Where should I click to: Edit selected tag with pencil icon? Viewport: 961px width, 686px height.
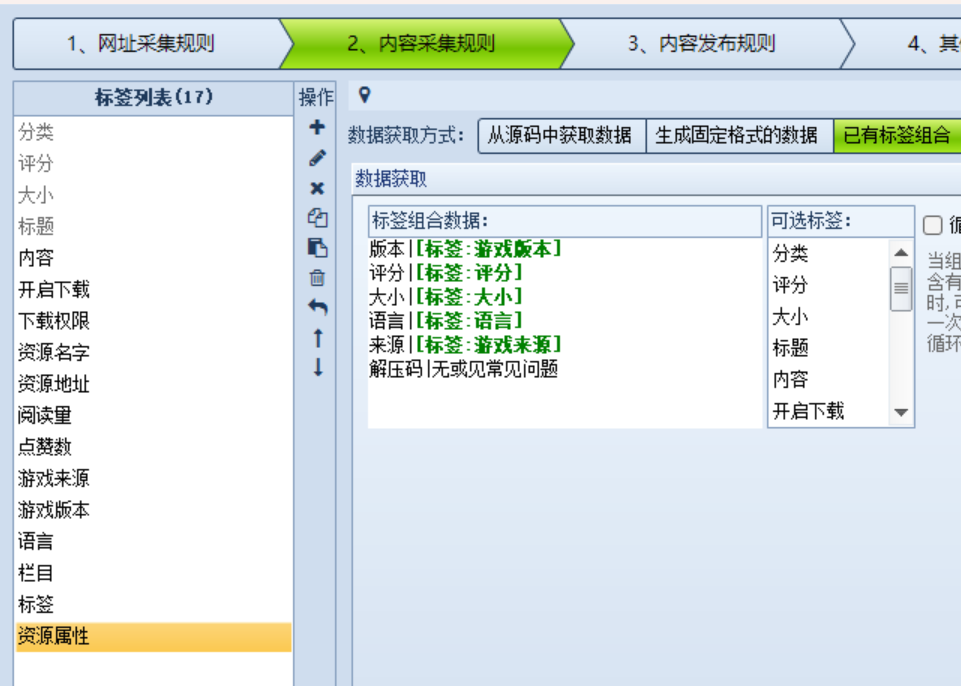click(317, 158)
